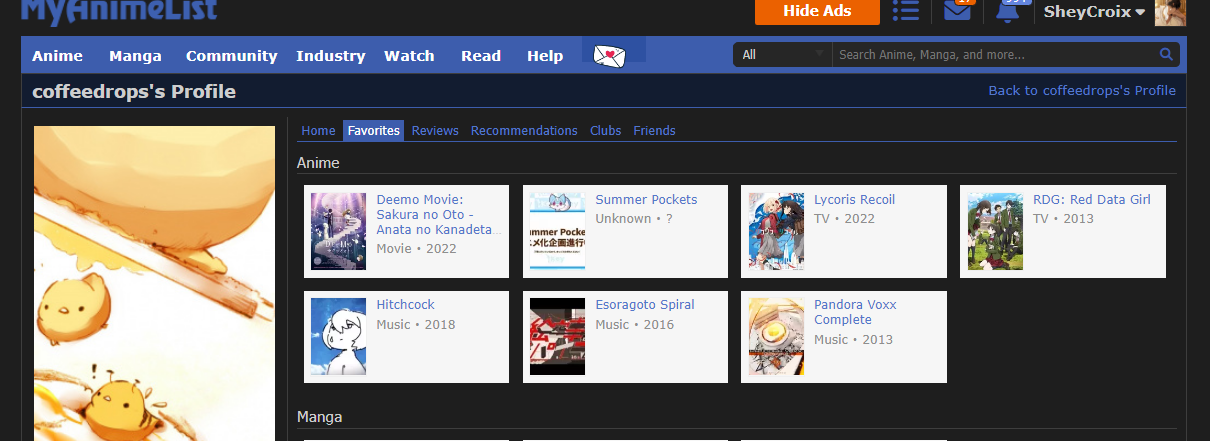Open the Manga menu
This screenshot has width=1210, height=441.
coord(135,56)
